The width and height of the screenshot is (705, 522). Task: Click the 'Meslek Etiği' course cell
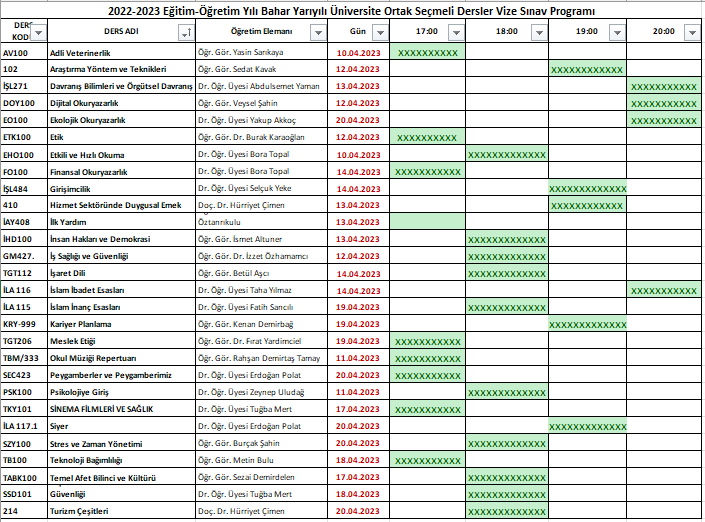[121, 341]
